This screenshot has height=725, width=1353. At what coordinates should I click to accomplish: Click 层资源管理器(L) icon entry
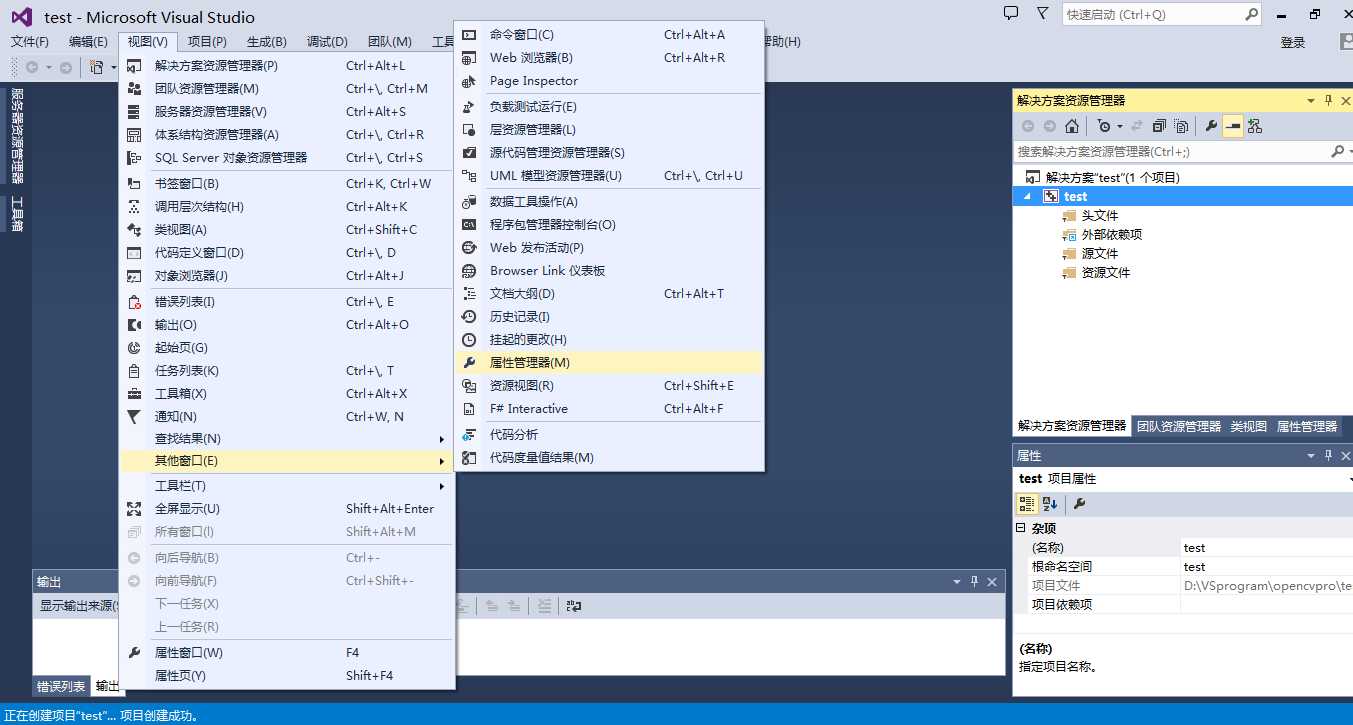609,130
